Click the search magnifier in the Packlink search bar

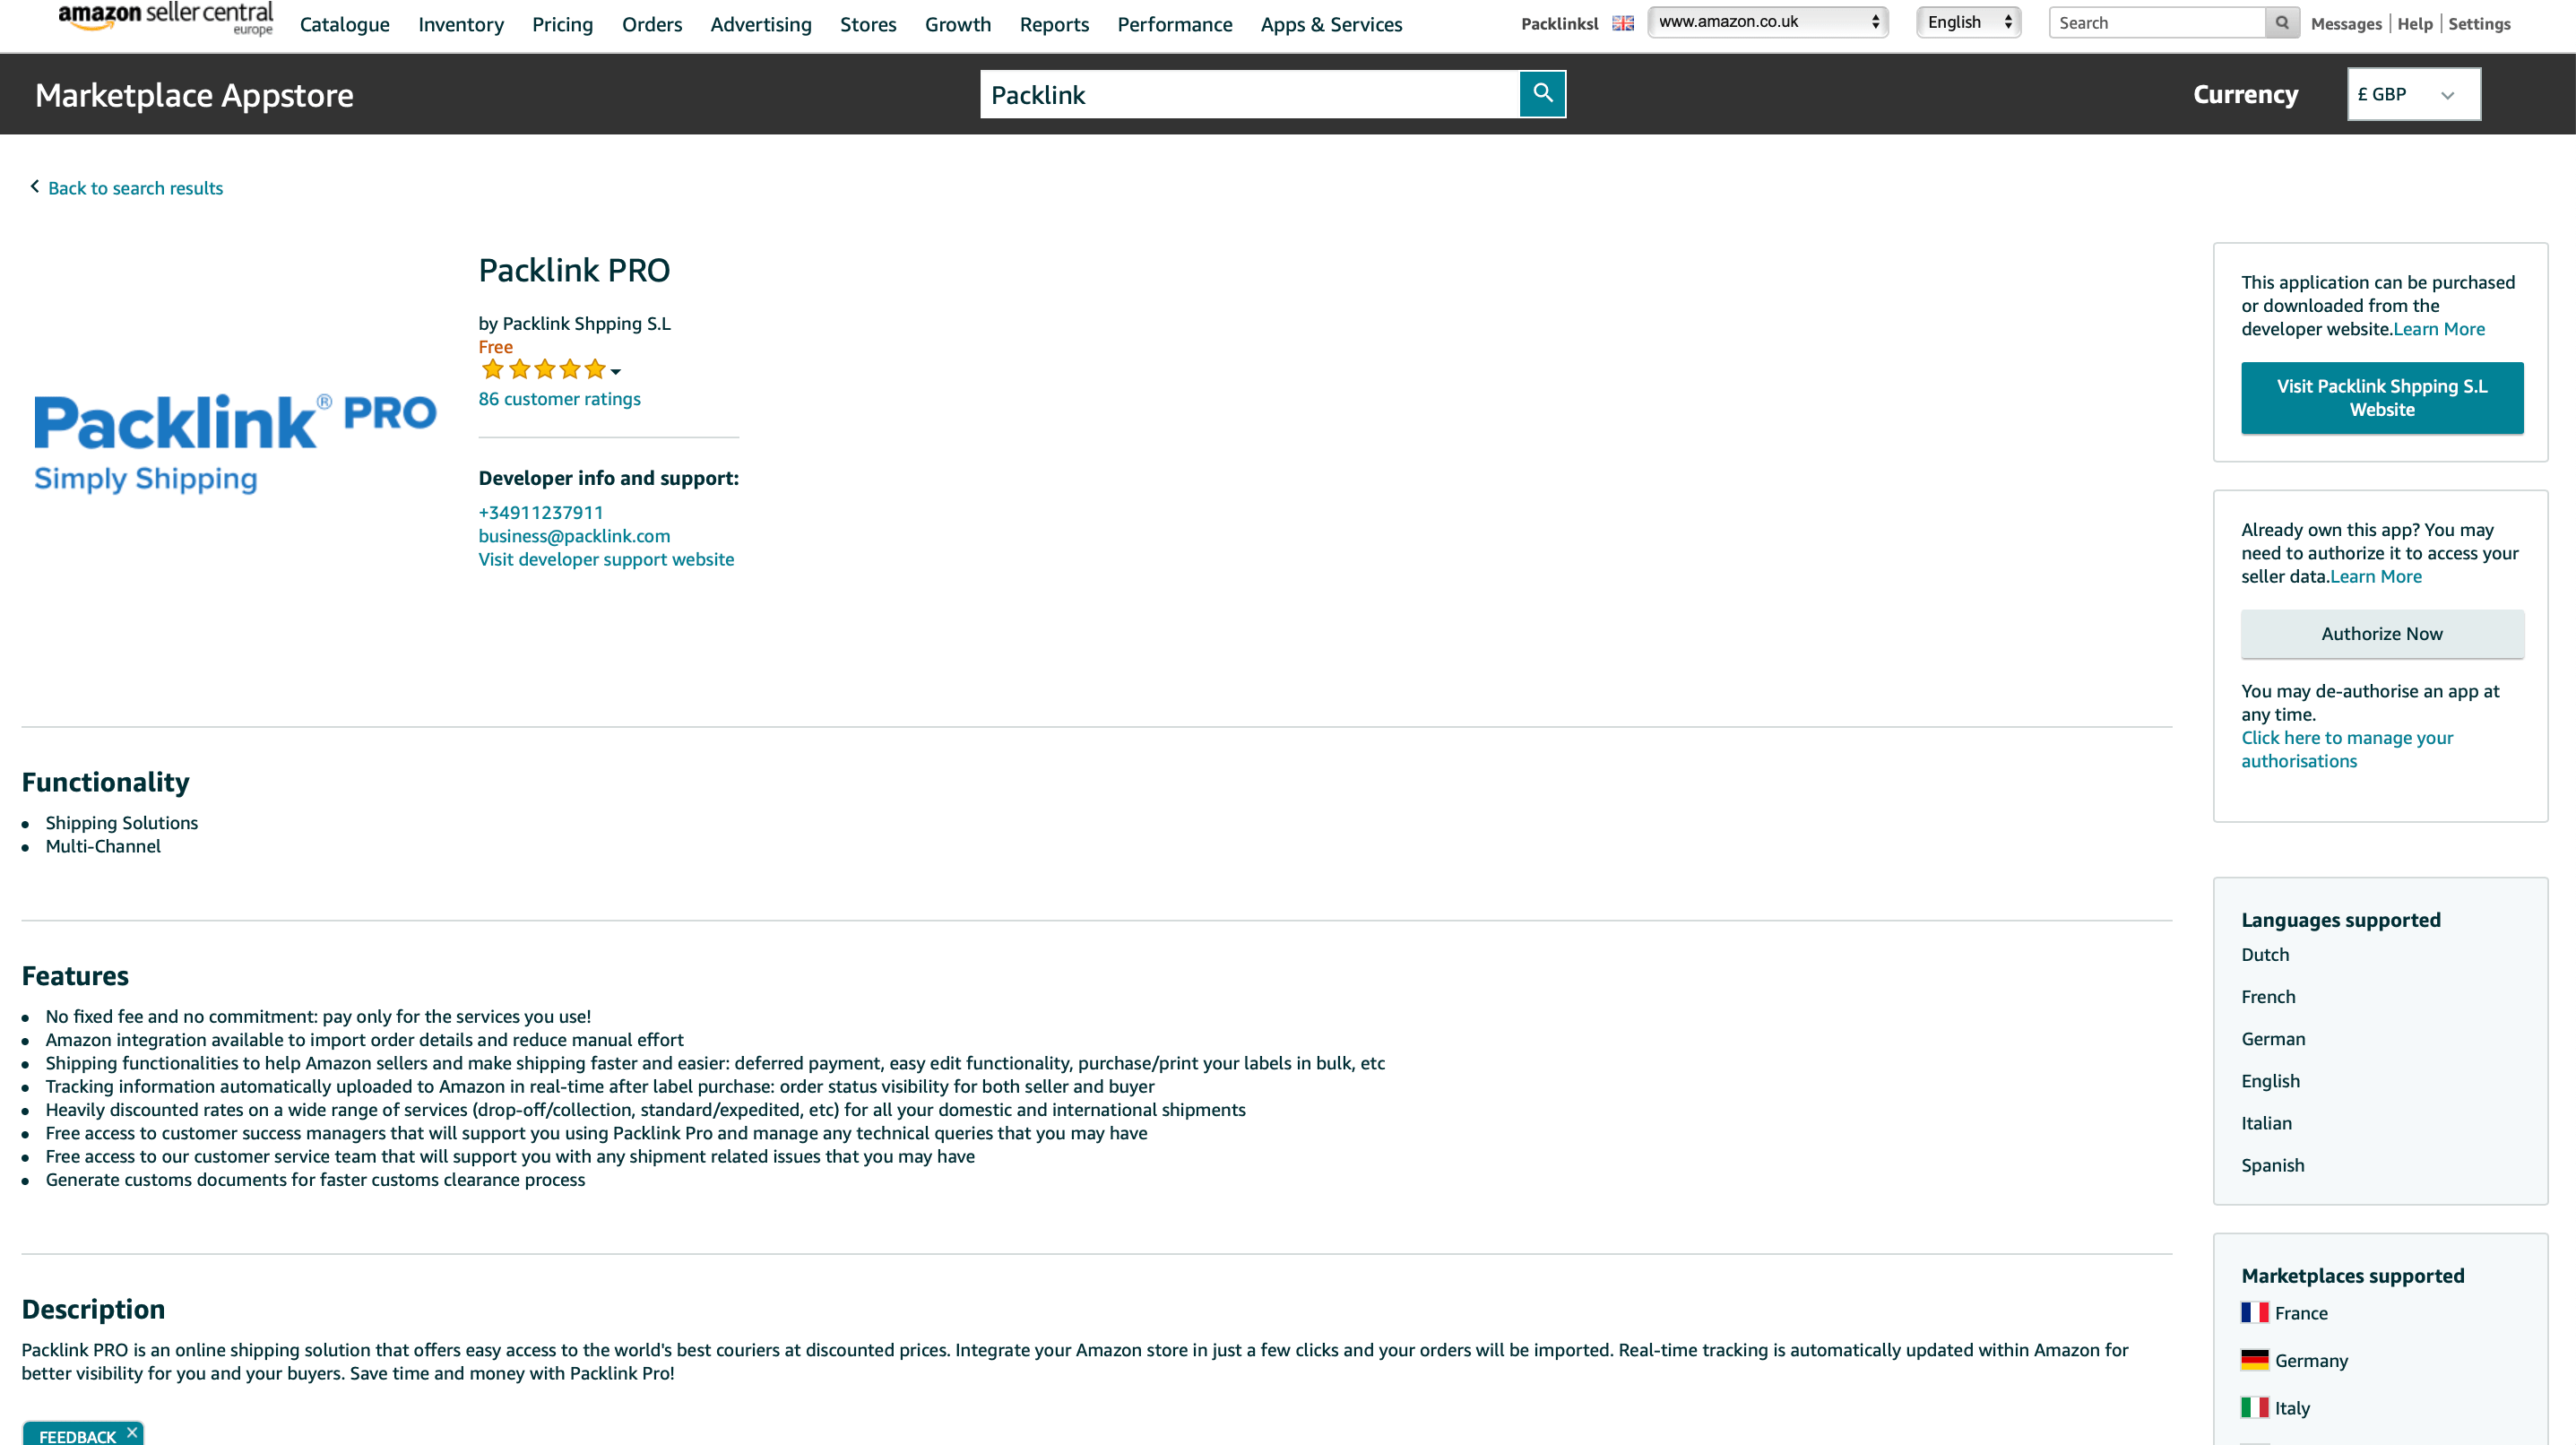pos(1542,93)
